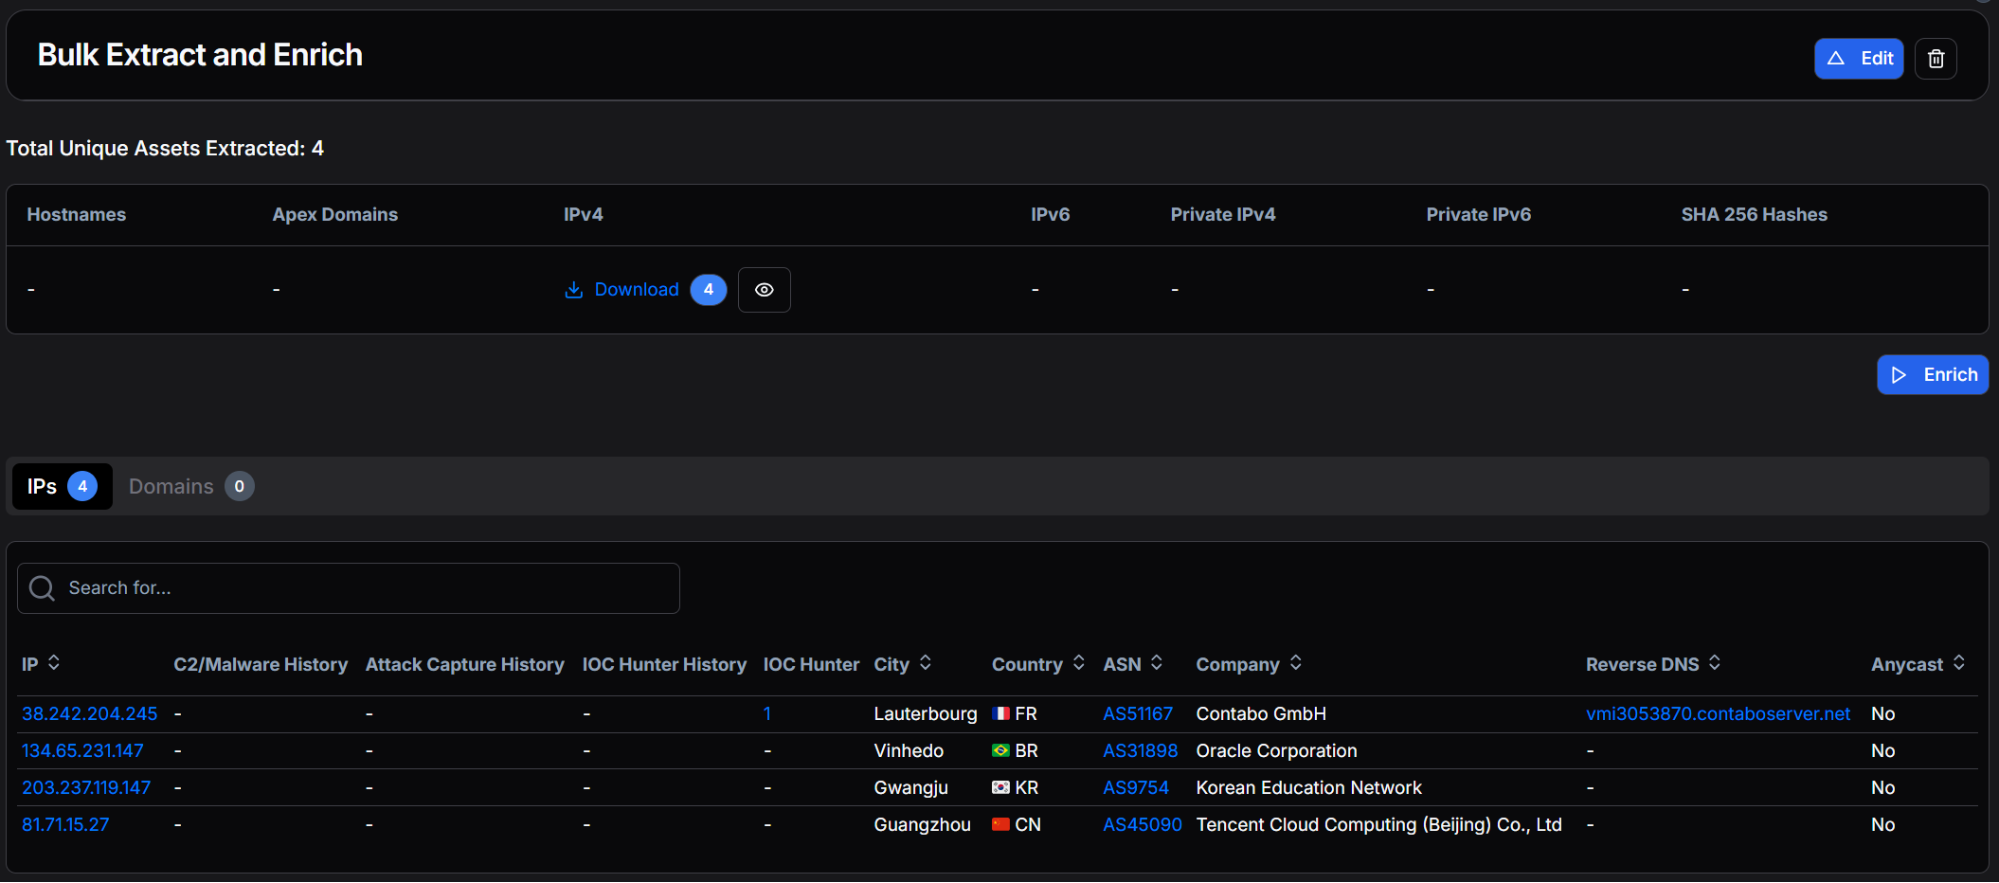Click the Hostnames column header
The image size is (1999, 883).
point(76,215)
